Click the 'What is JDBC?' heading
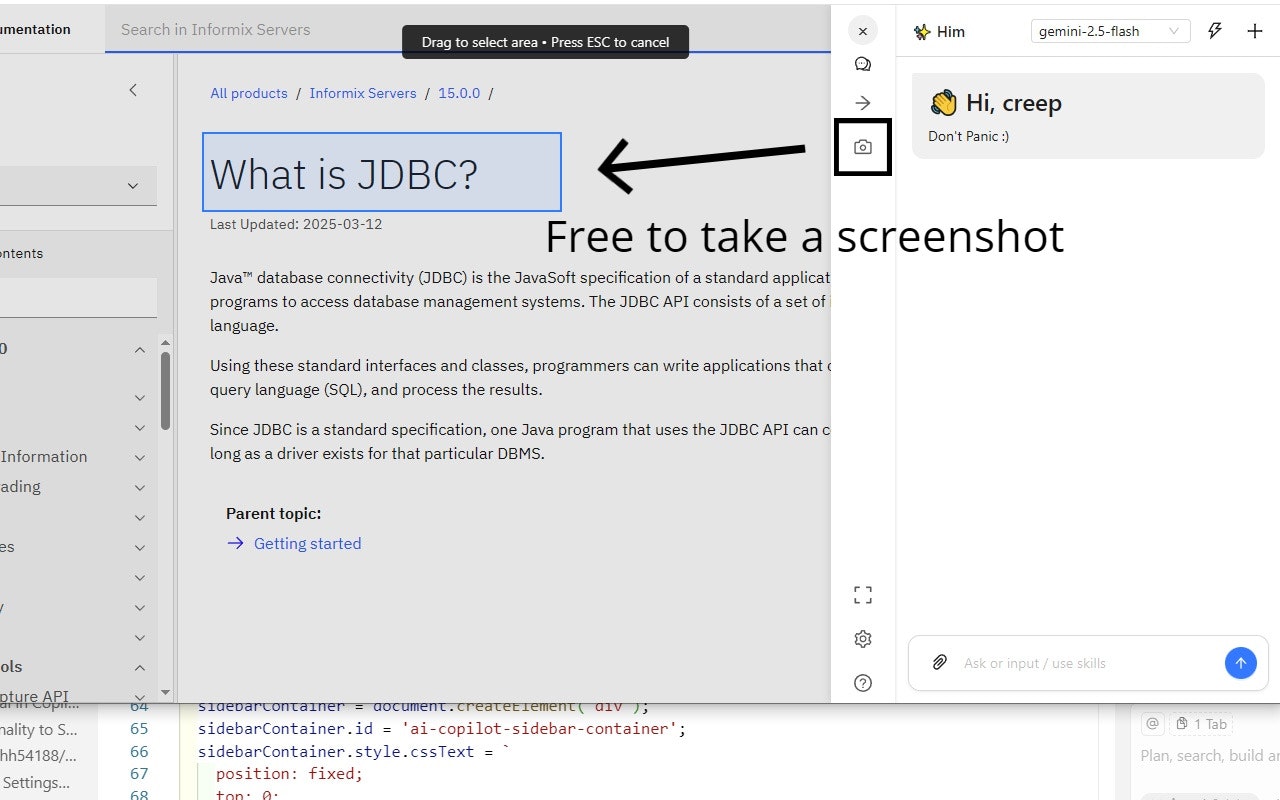 point(344,174)
